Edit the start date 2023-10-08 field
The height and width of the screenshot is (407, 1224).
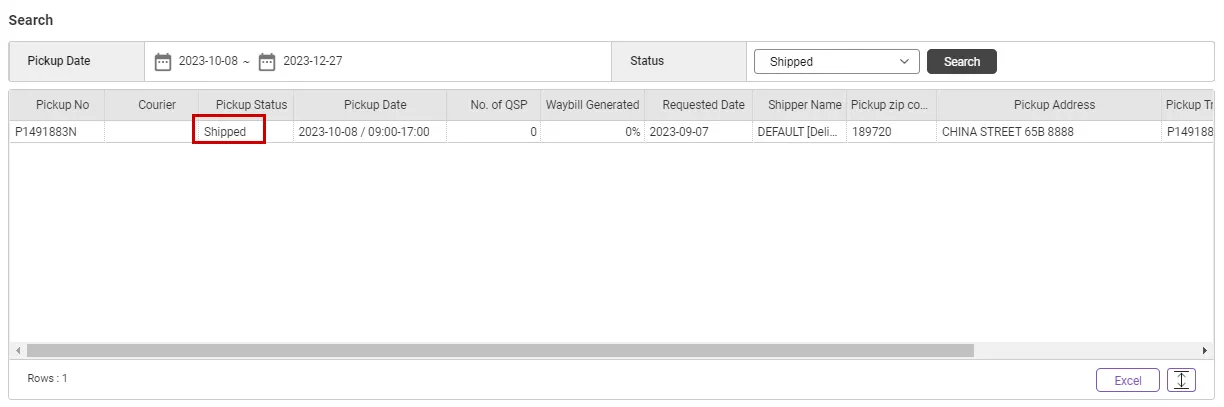(x=208, y=62)
